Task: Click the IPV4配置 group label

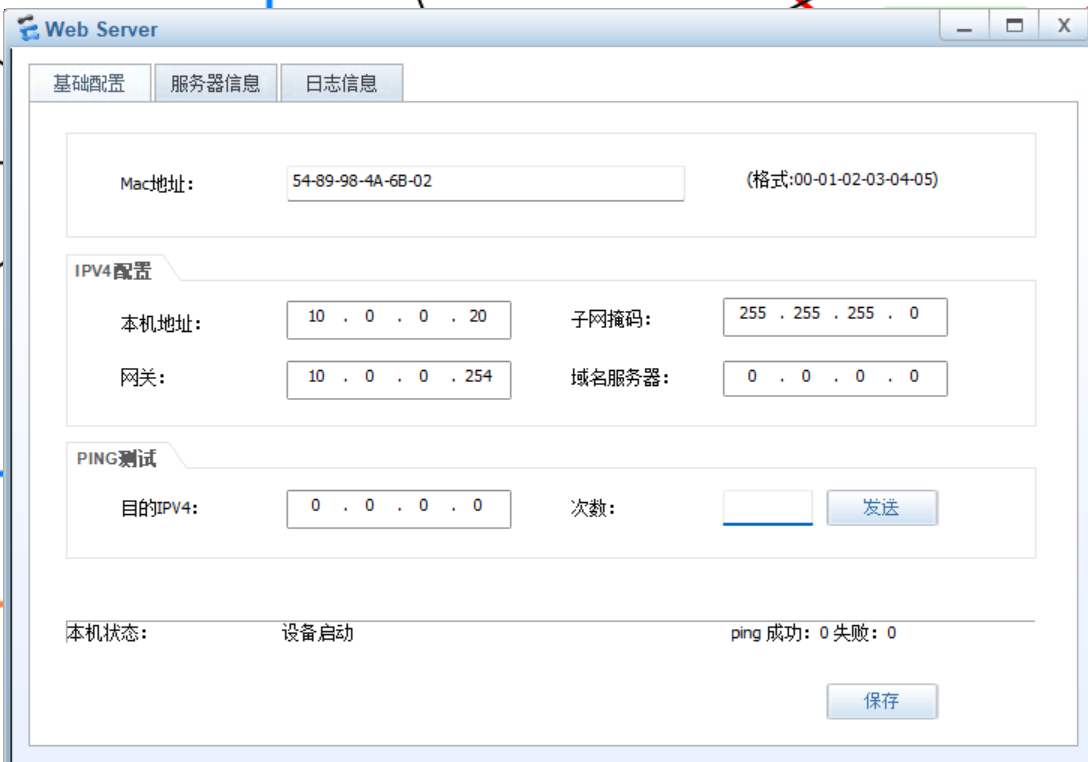Action: [x=113, y=271]
